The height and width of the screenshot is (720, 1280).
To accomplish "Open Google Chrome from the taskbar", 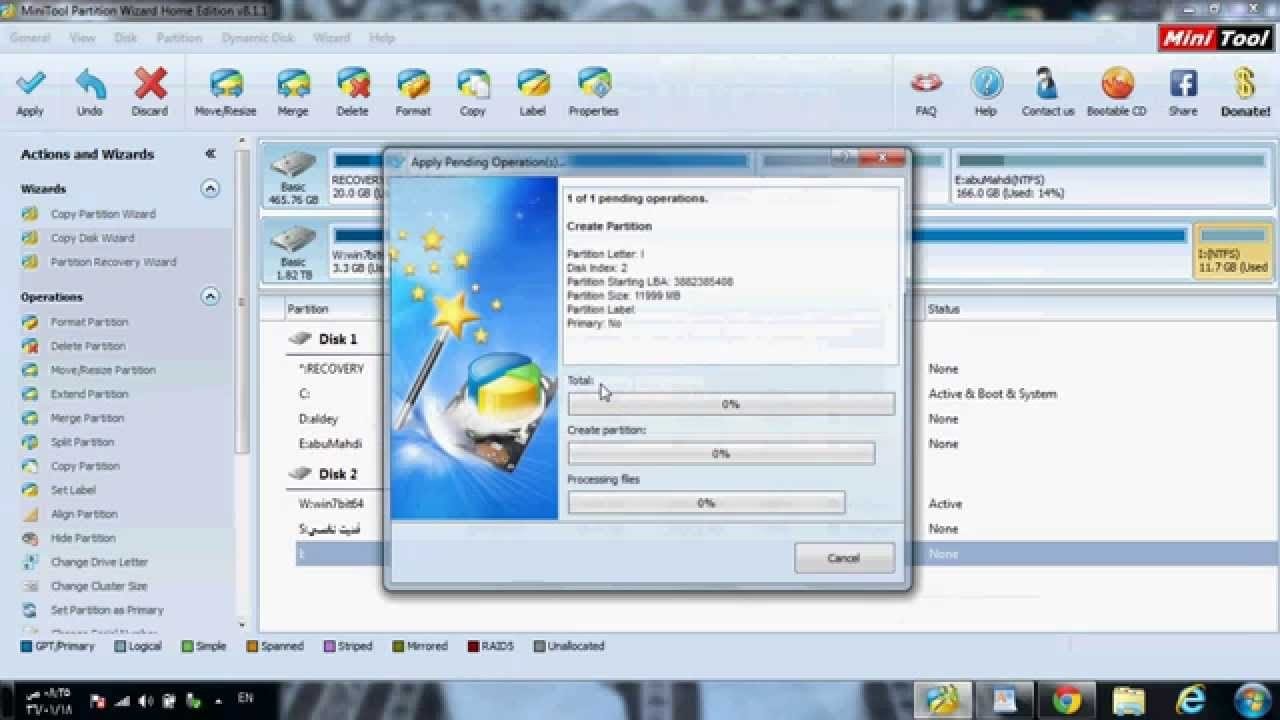I will [1066, 698].
